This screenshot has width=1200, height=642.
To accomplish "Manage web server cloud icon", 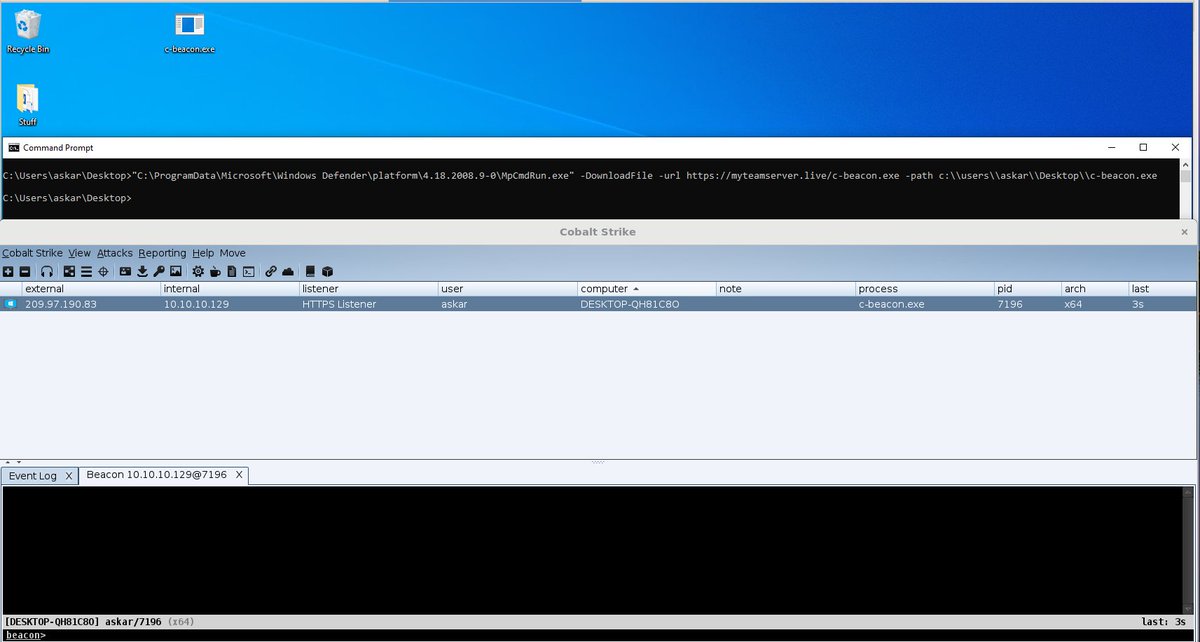I will coord(288,271).
